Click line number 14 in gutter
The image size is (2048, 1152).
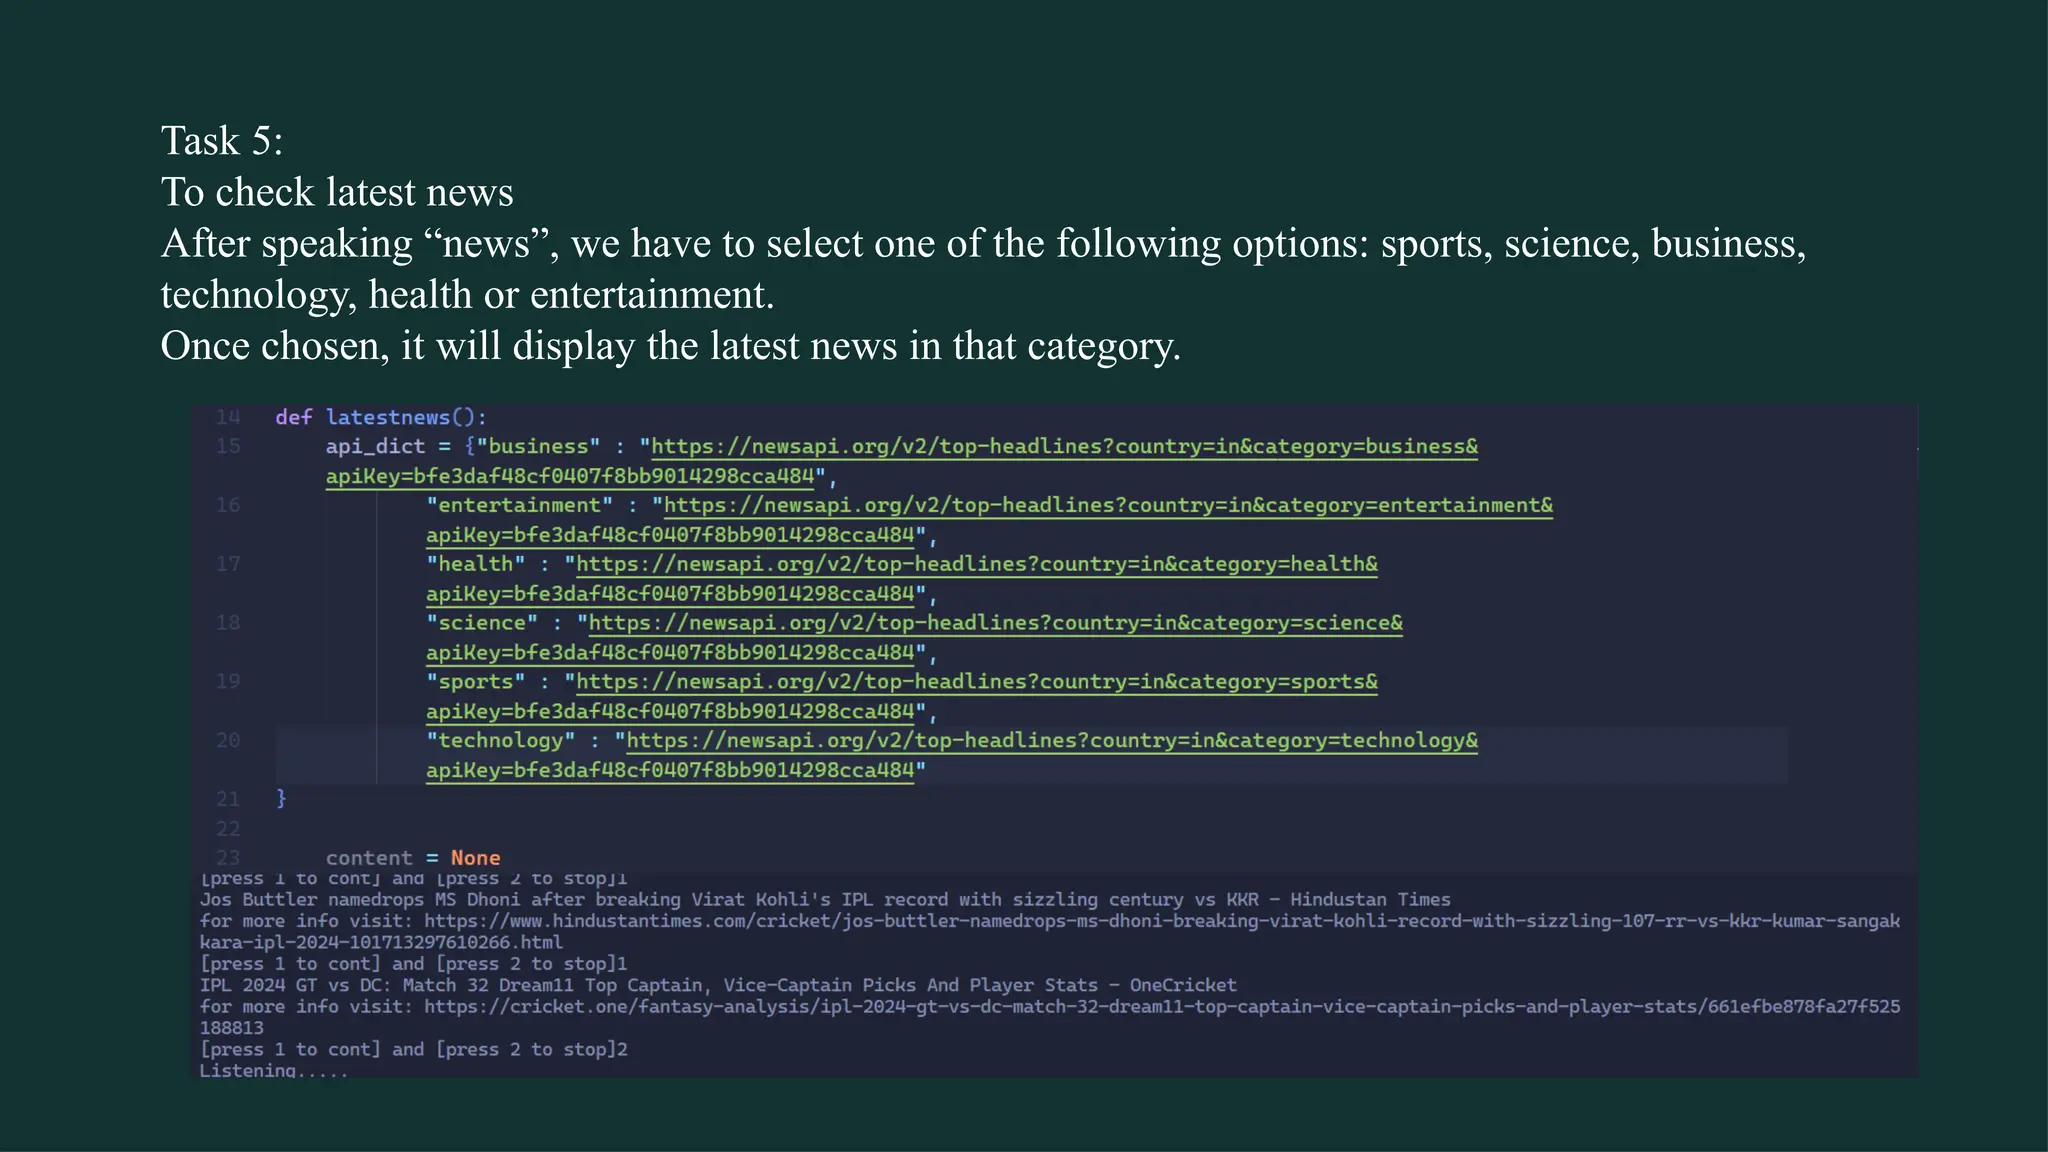228,417
